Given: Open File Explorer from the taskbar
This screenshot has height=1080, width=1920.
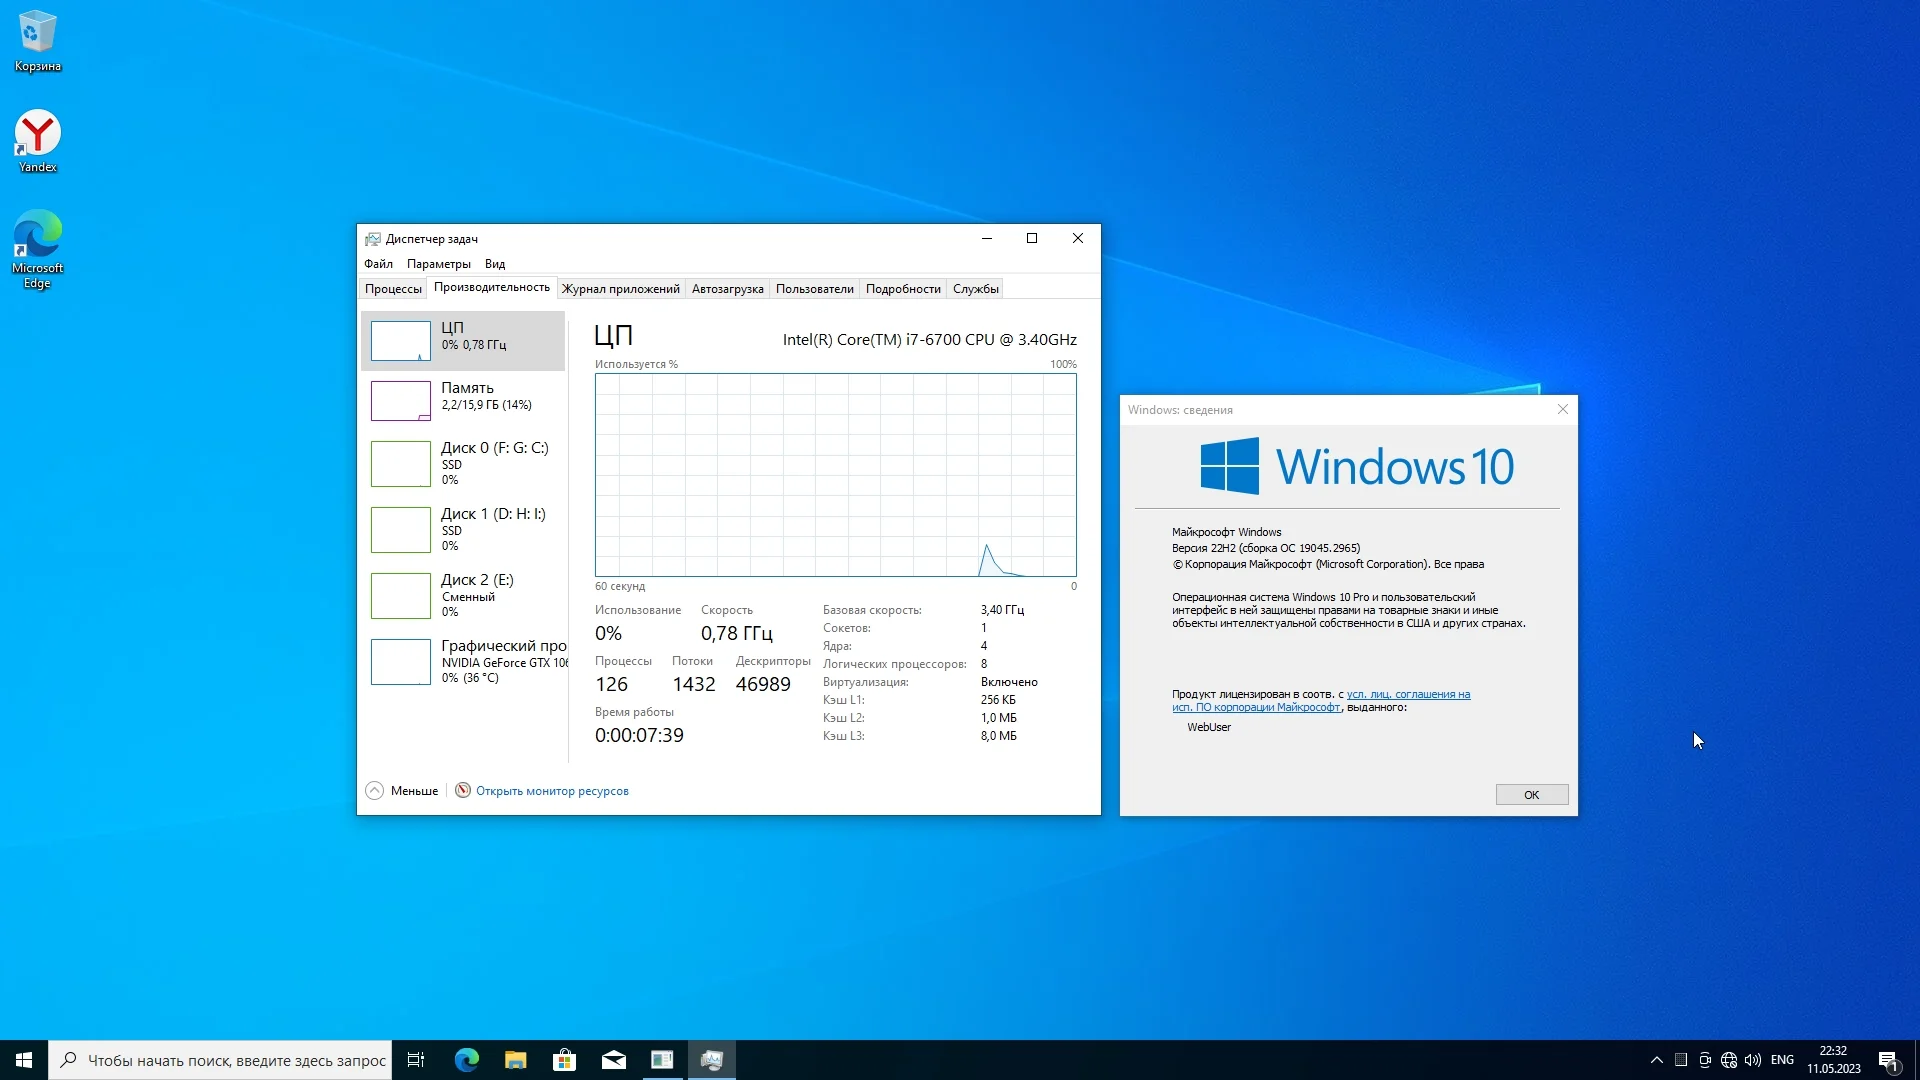Looking at the screenshot, I should tap(515, 1060).
